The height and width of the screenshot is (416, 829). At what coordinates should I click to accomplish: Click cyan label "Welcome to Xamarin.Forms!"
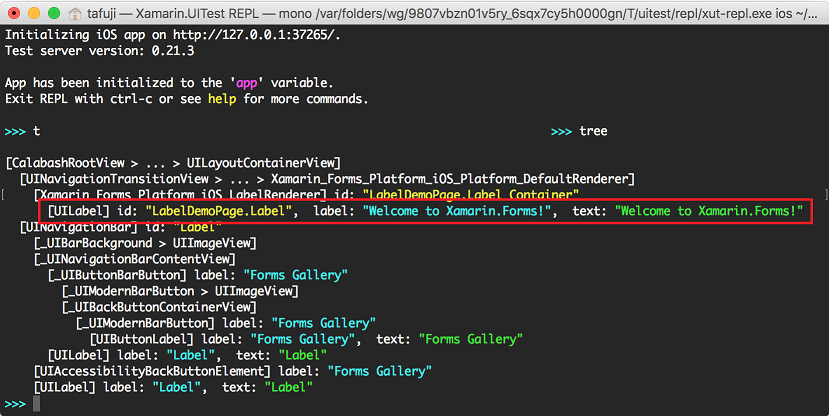457,211
